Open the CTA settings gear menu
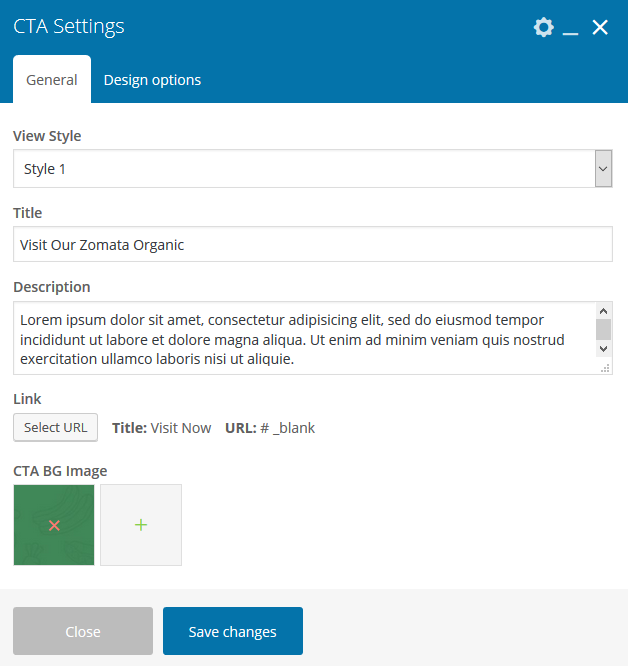The height and width of the screenshot is (666, 628). [543, 27]
